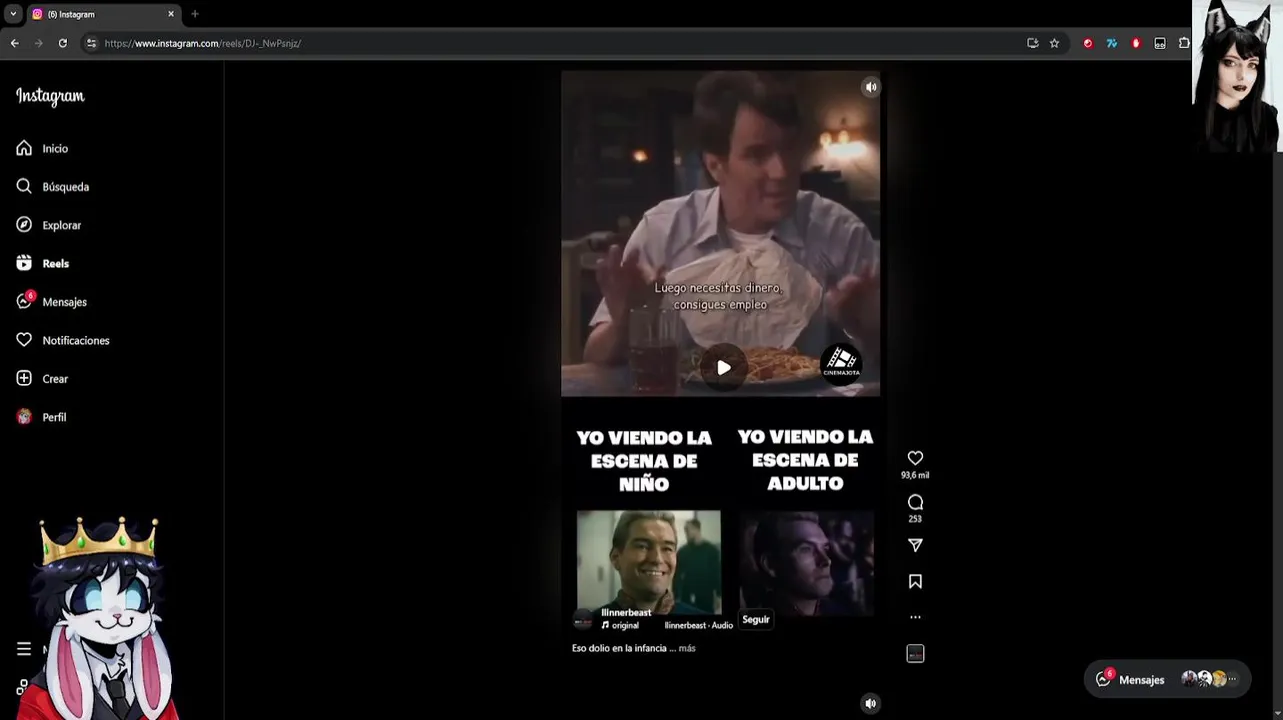Click the like count 93,6 mil

(915, 476)
